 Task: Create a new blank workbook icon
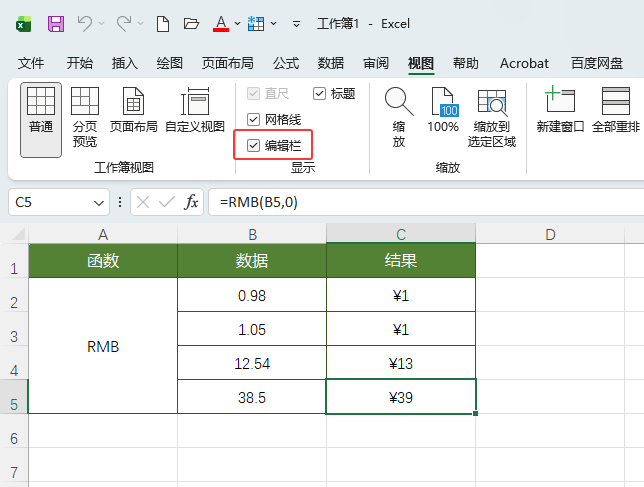pyautogui.click(x=163, y=24)
